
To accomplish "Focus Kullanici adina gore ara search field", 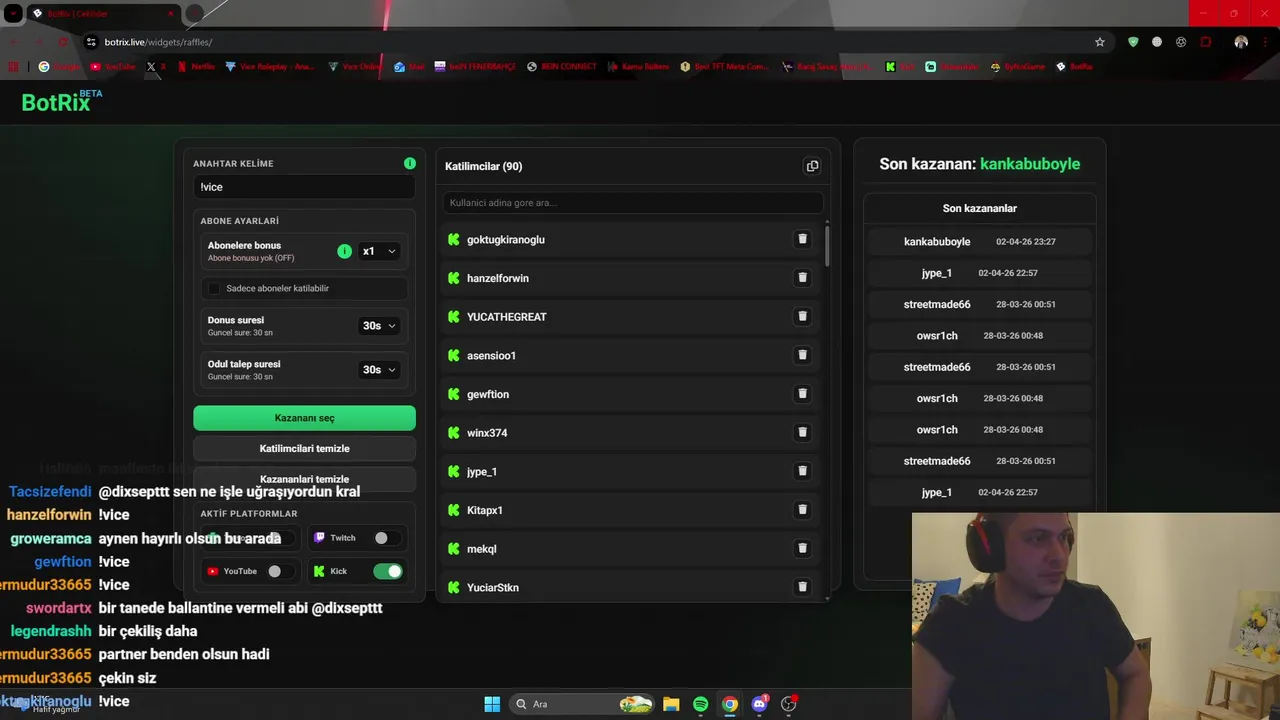I will pyautogui.click(x=633, y=203).
